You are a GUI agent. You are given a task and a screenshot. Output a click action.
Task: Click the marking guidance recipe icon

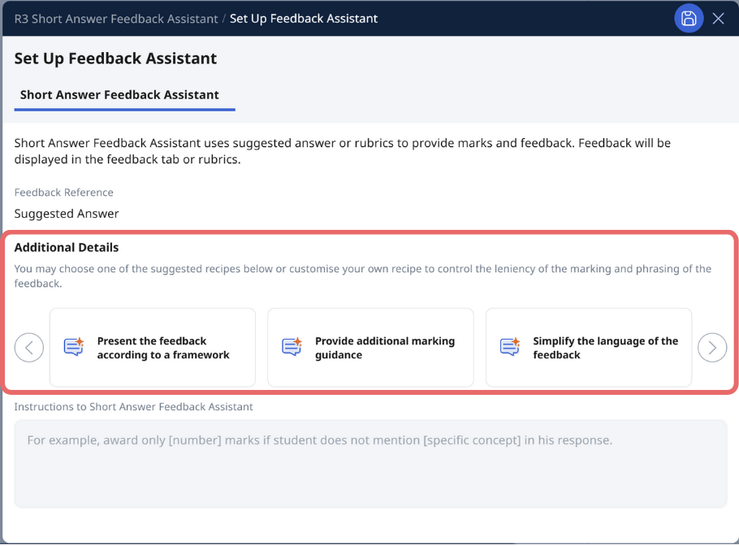point(292,347)
